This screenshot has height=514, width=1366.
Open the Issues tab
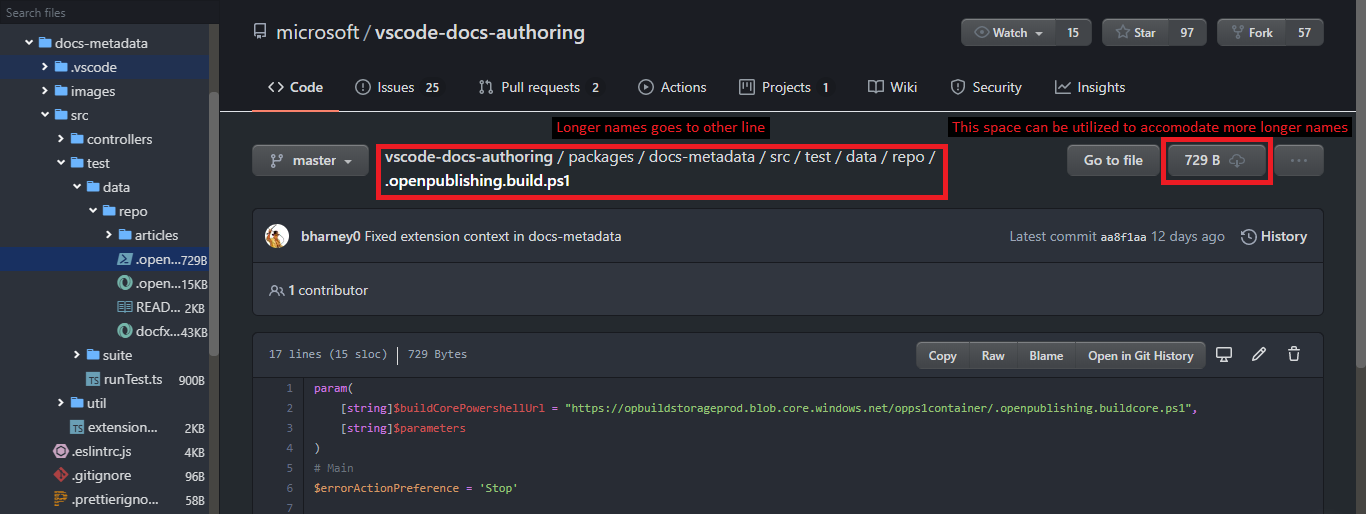[397, 87]
